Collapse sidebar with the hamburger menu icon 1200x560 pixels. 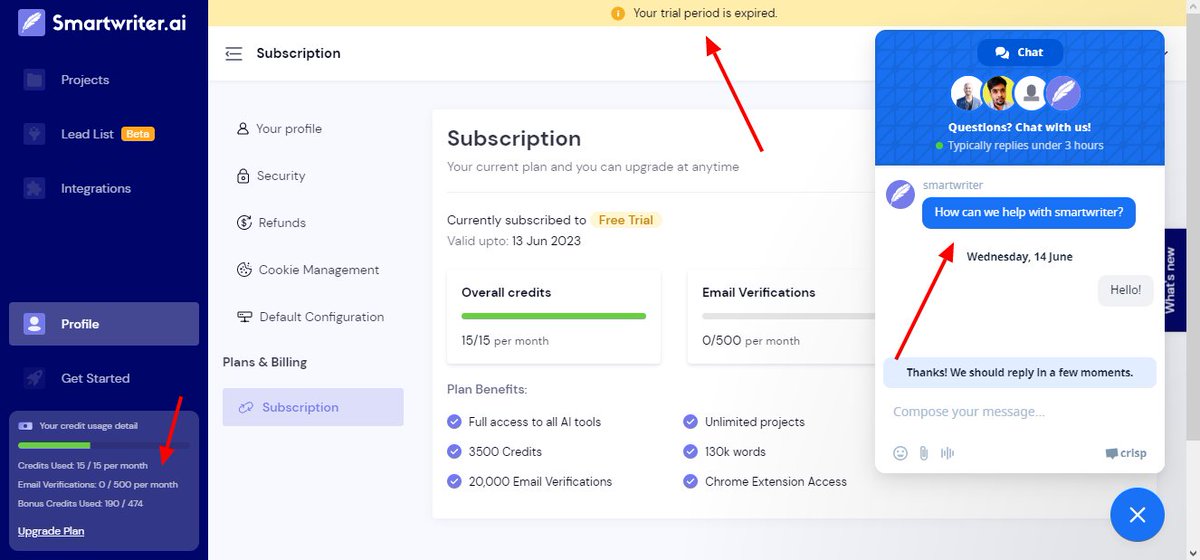[234, 54]
